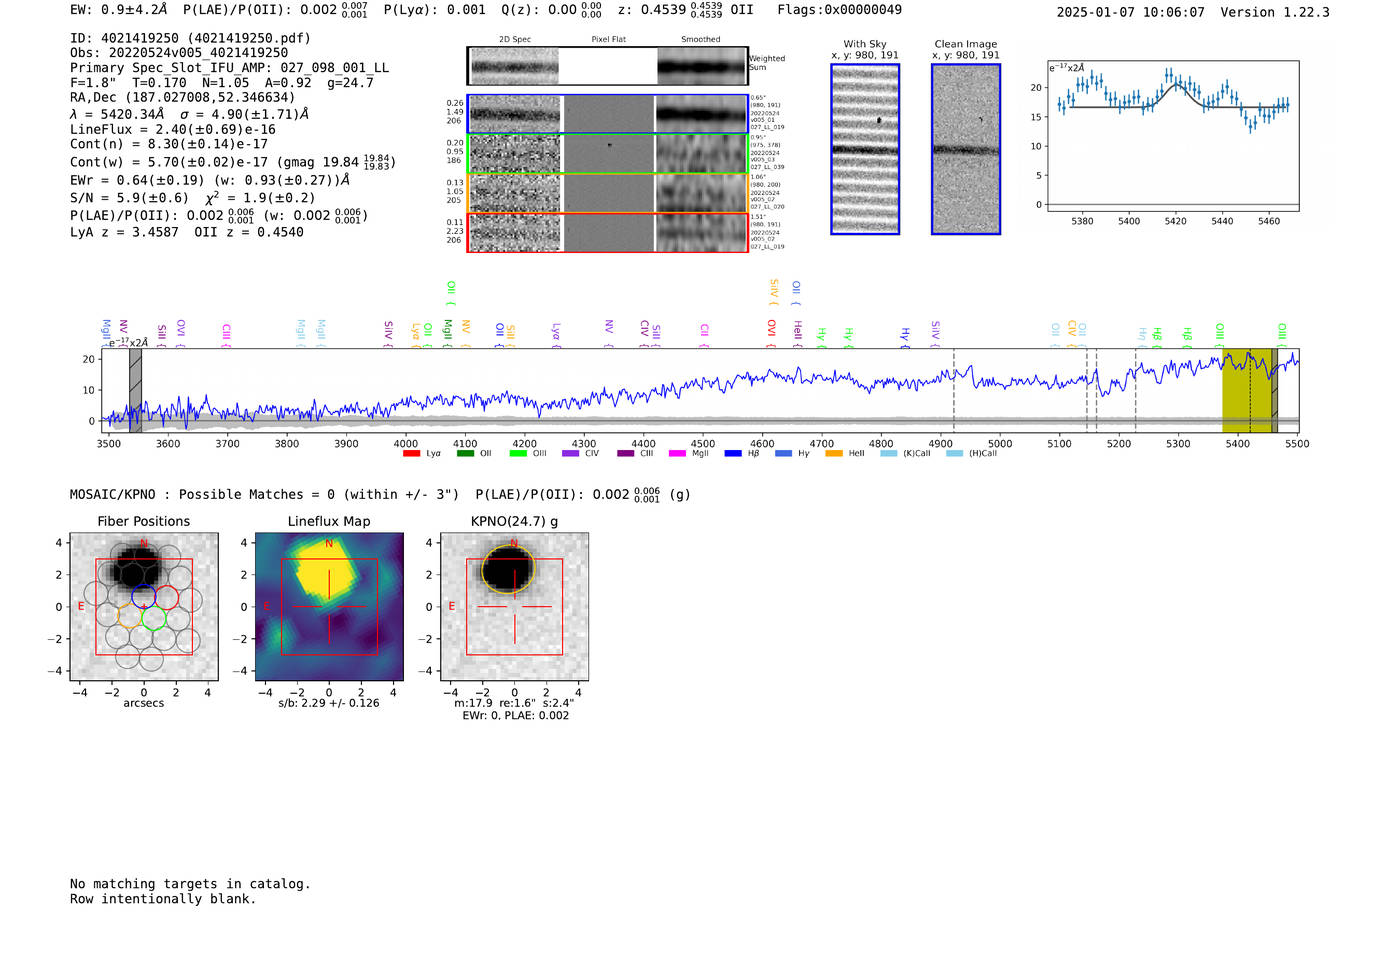Click the Smoothed column header
1400x953 pixels.
(700, 40)
